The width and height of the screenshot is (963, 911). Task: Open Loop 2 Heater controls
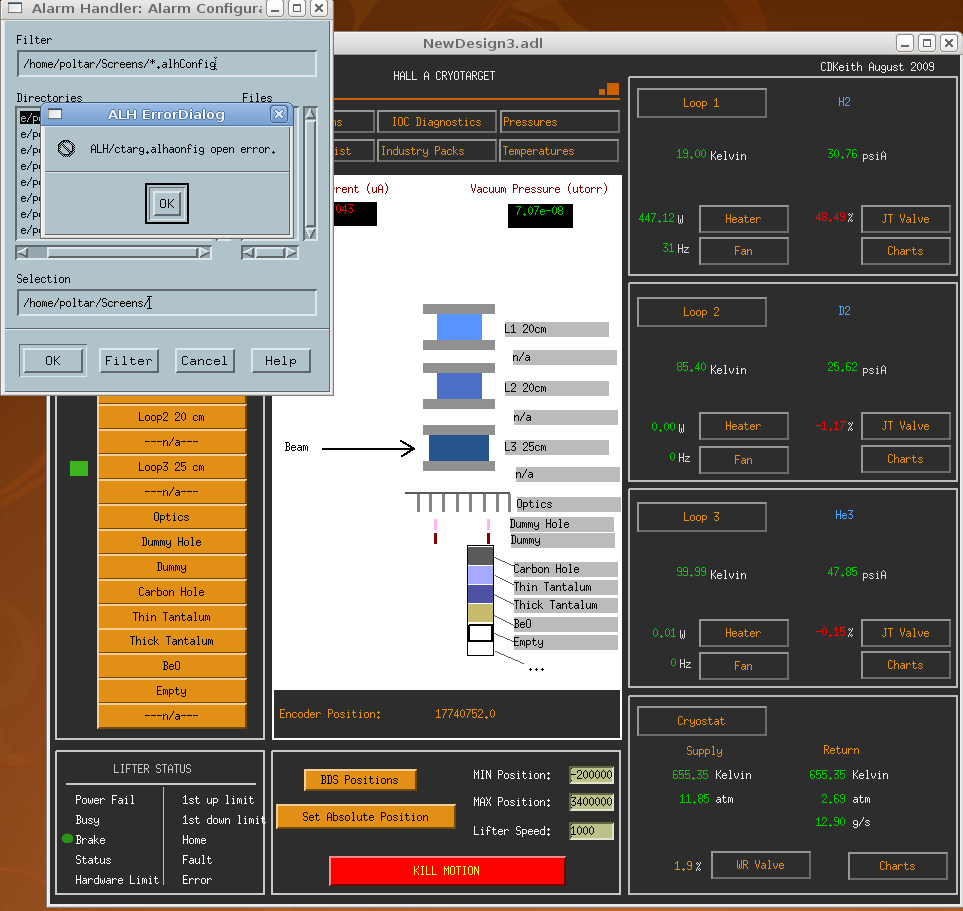(x=743, y=426)
